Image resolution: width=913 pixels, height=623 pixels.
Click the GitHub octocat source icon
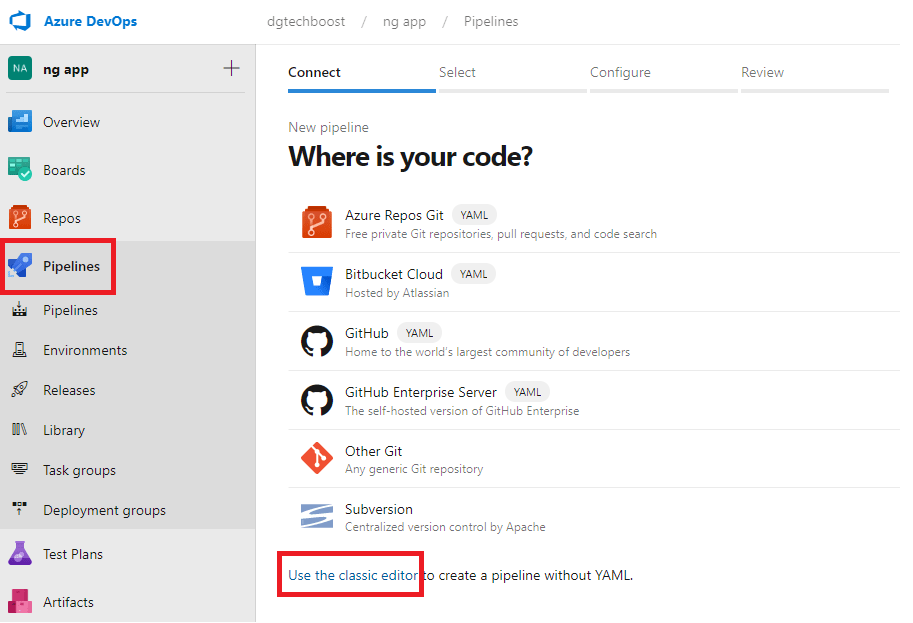pos(317,341)
